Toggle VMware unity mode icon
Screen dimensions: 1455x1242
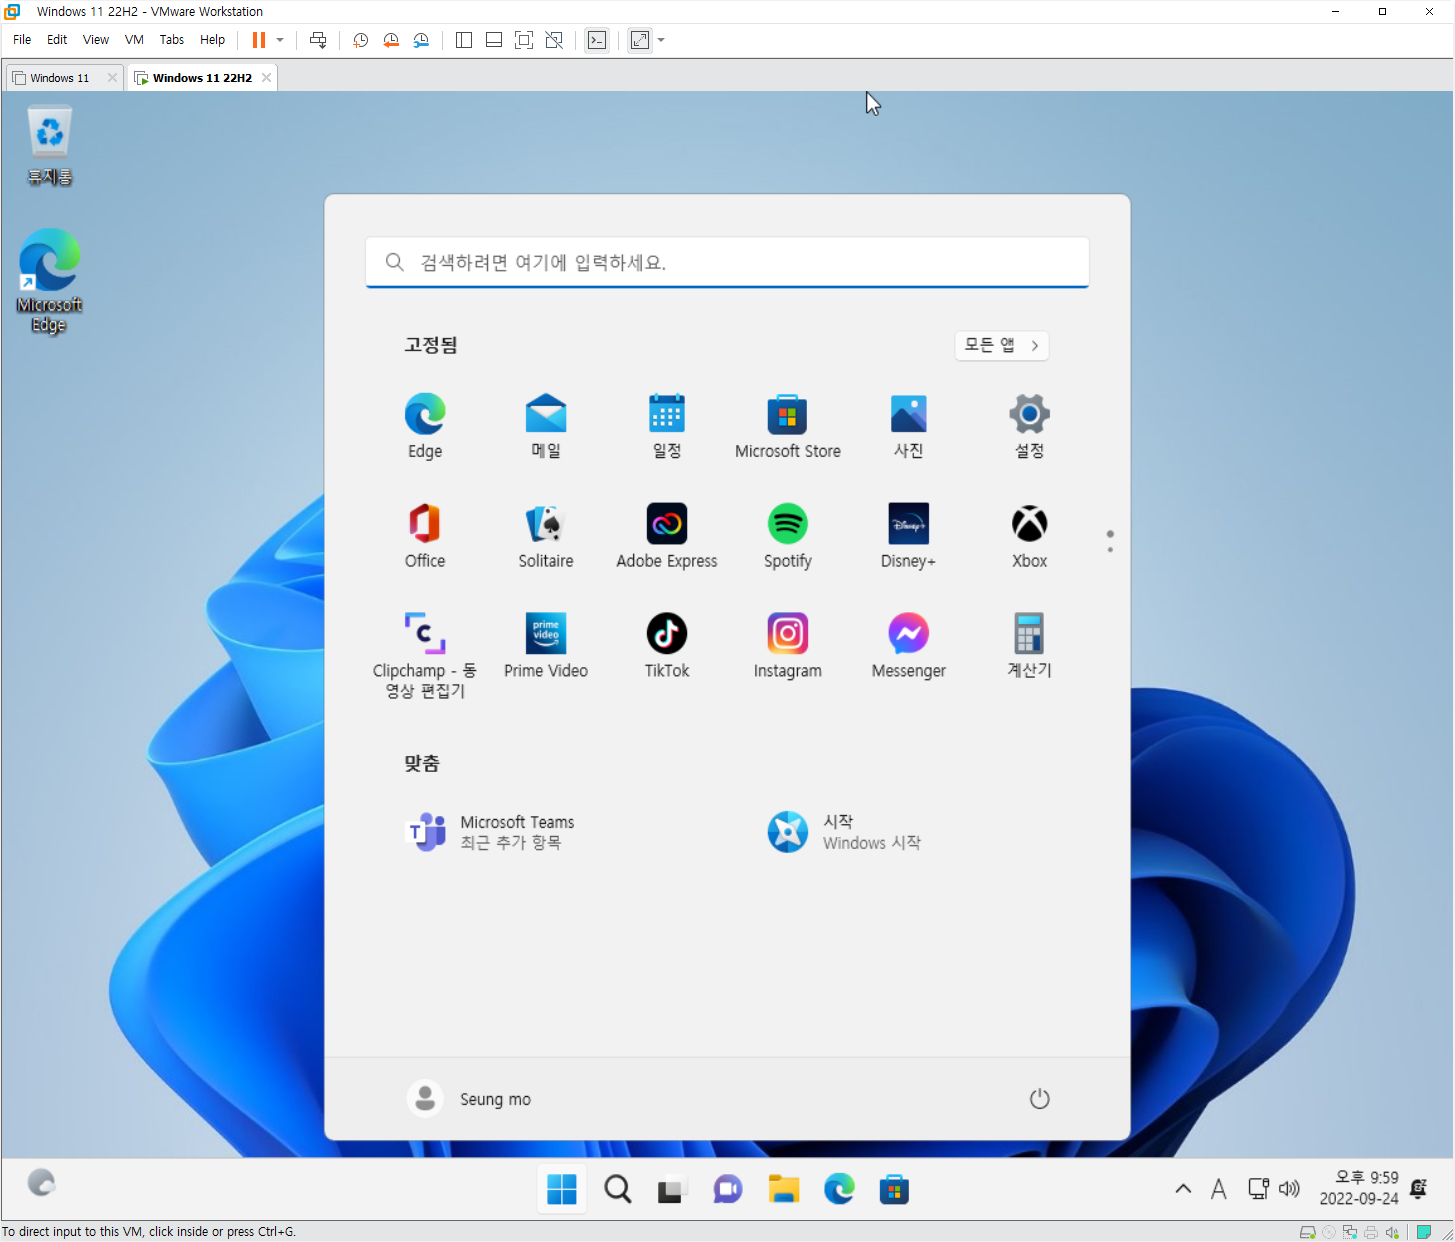coord(554,40)
